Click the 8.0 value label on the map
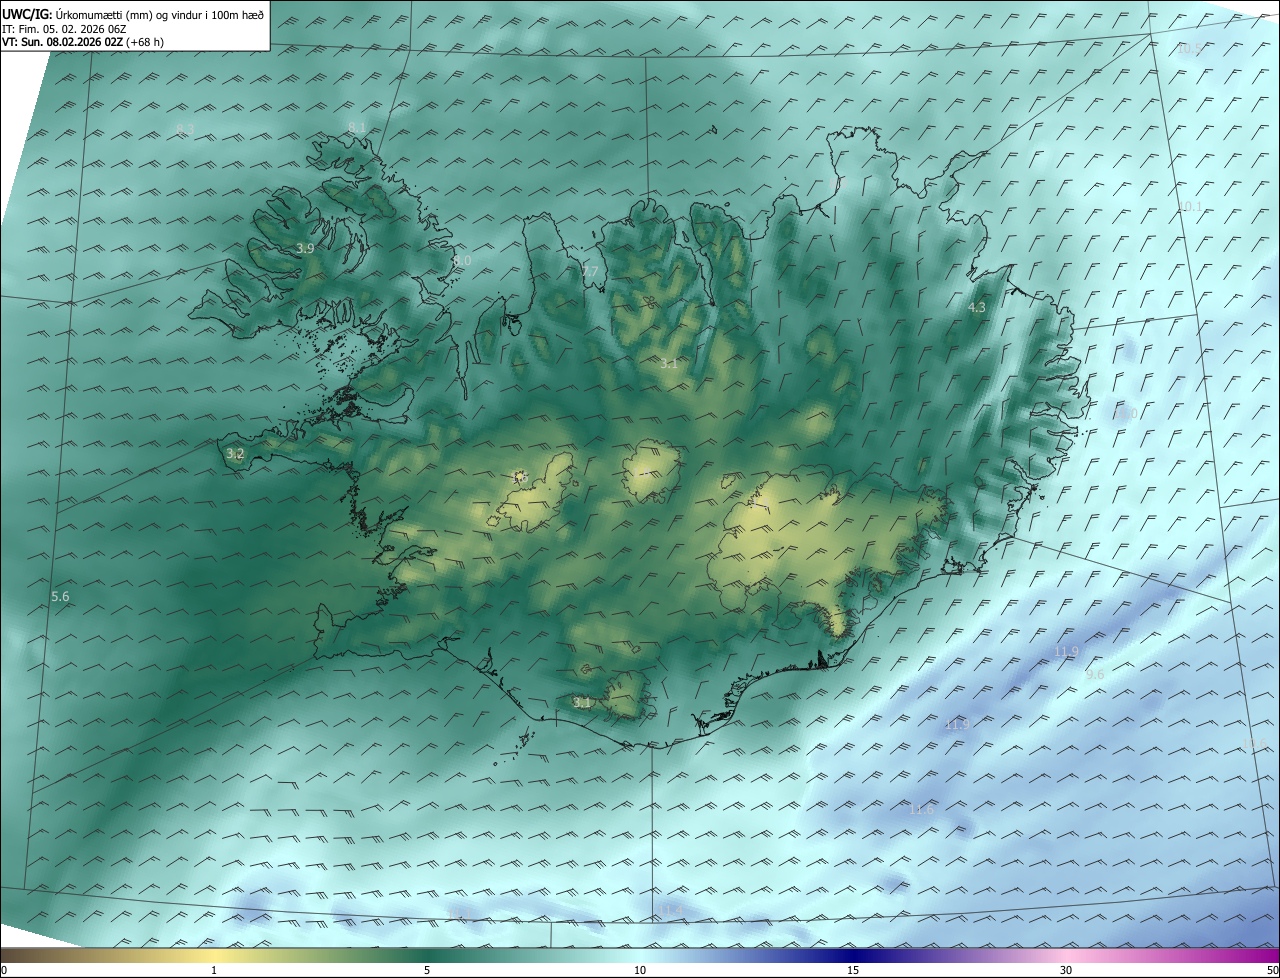1280x978 pixels. pyautogui.click(x=461, y=261)
